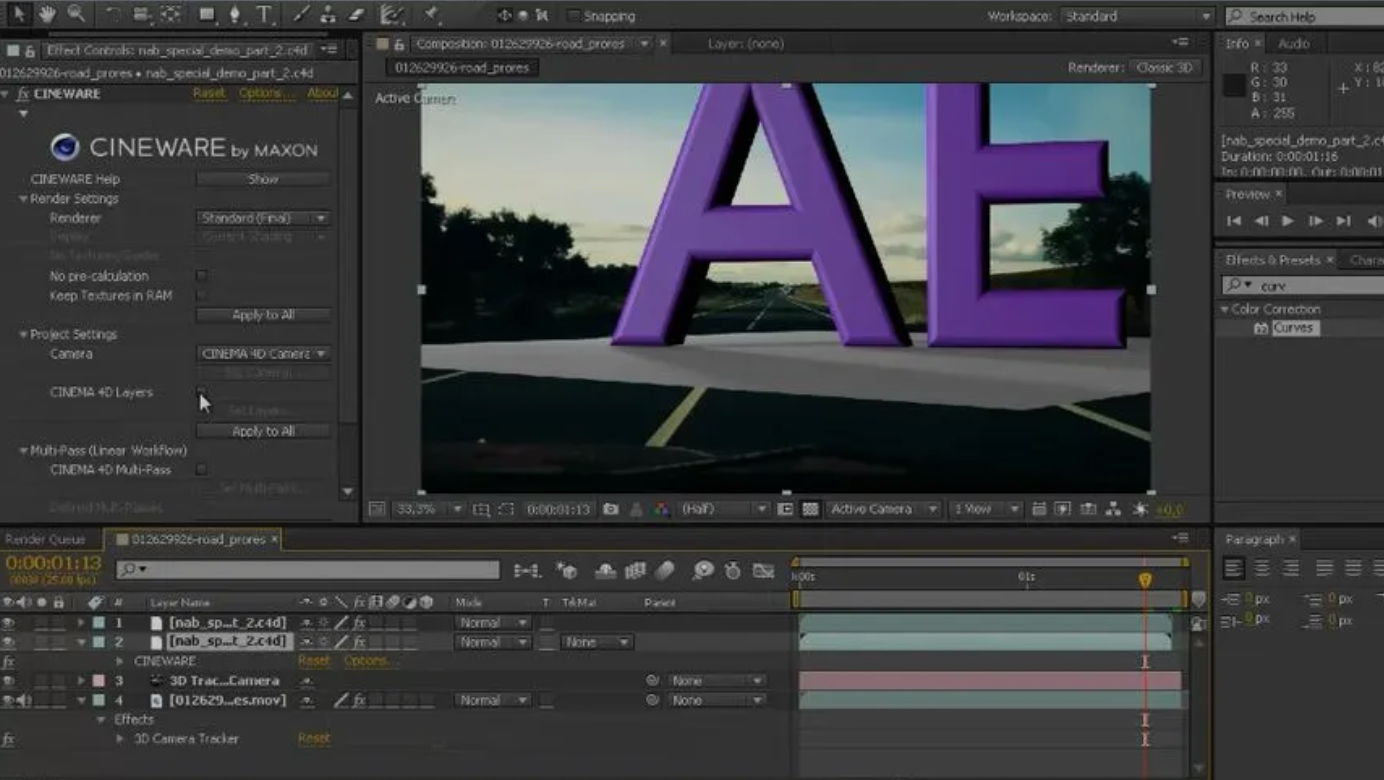
Task: Click the Reset Exposure icon in viewer
Action: tap(1140, 509)
